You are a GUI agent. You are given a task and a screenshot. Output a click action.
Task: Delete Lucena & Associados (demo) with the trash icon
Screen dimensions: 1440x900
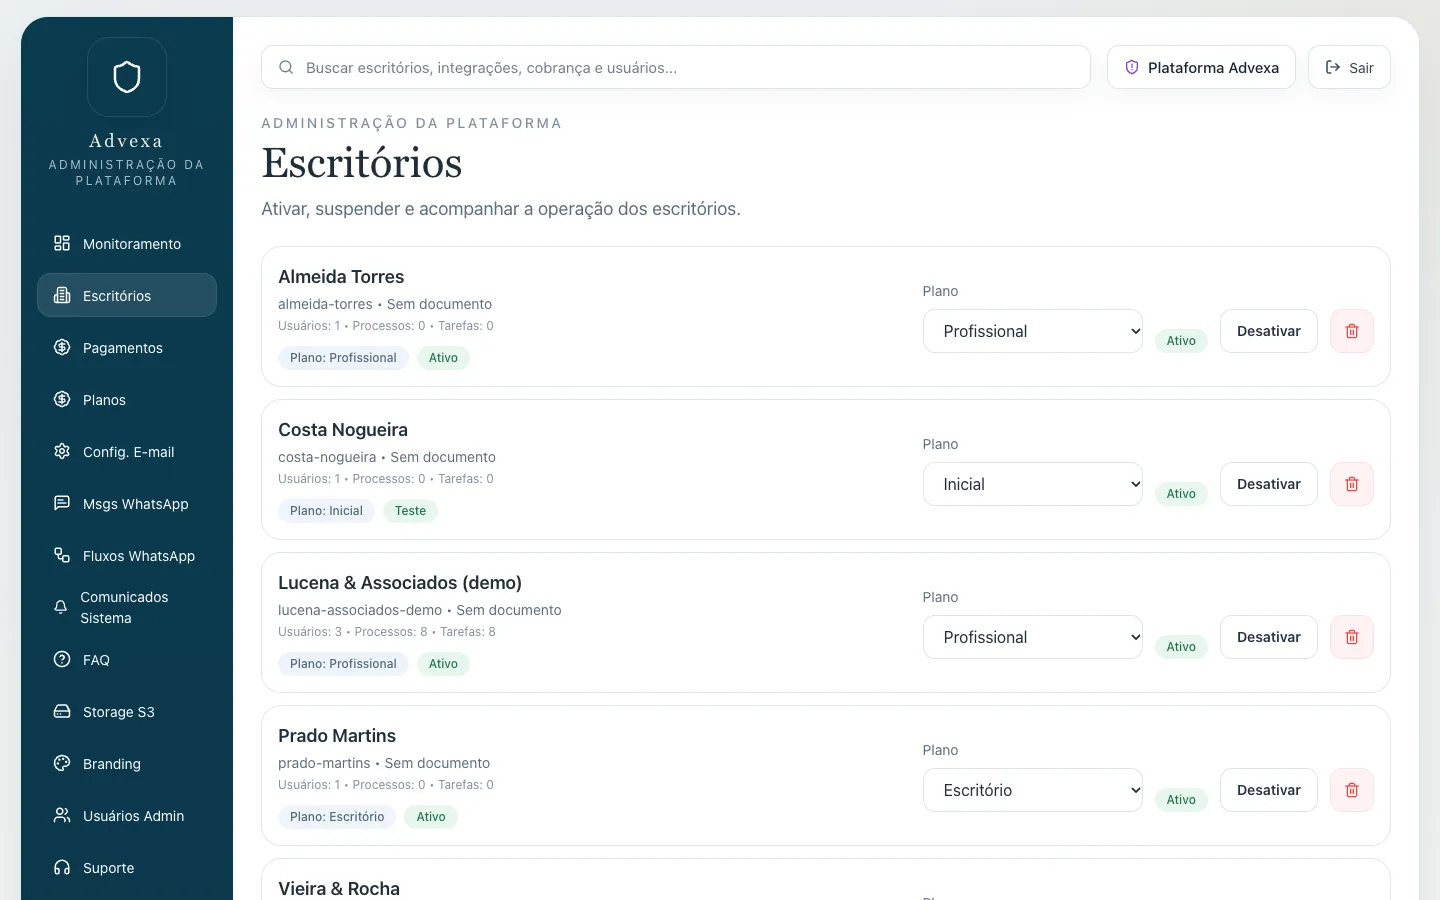[x=1352, y=637]
